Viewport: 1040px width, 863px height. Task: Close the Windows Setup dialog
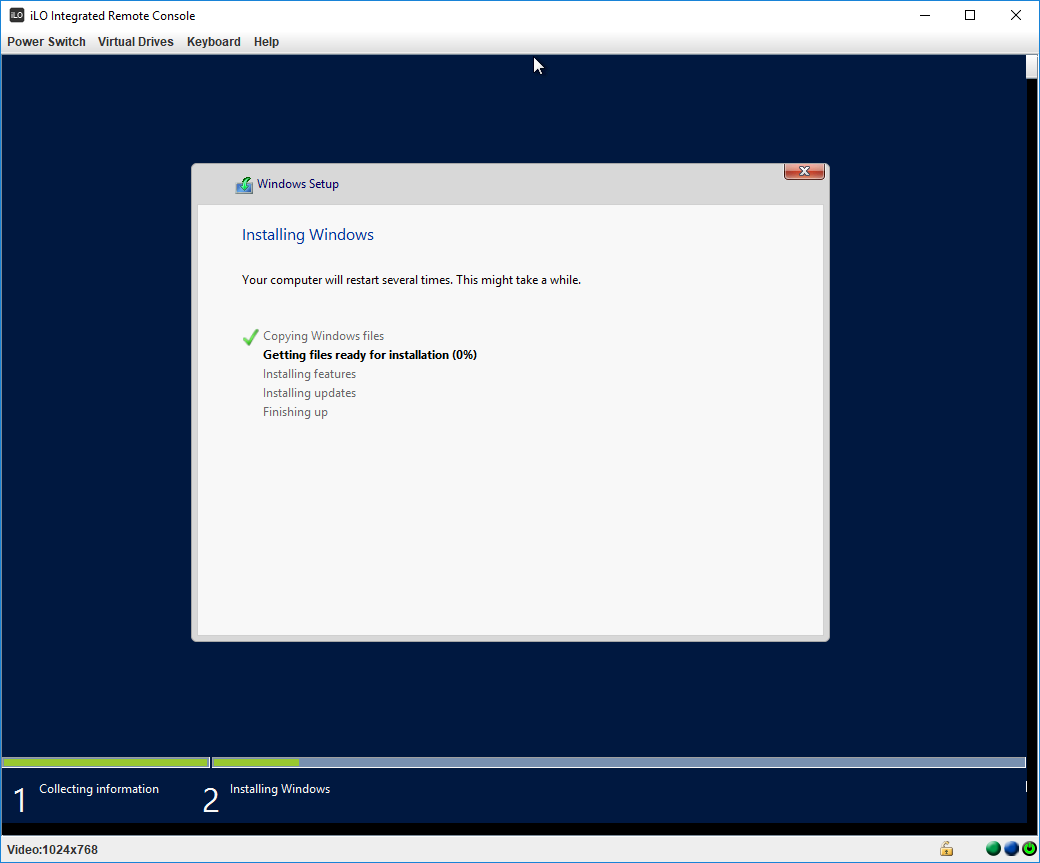coord(804,172)
